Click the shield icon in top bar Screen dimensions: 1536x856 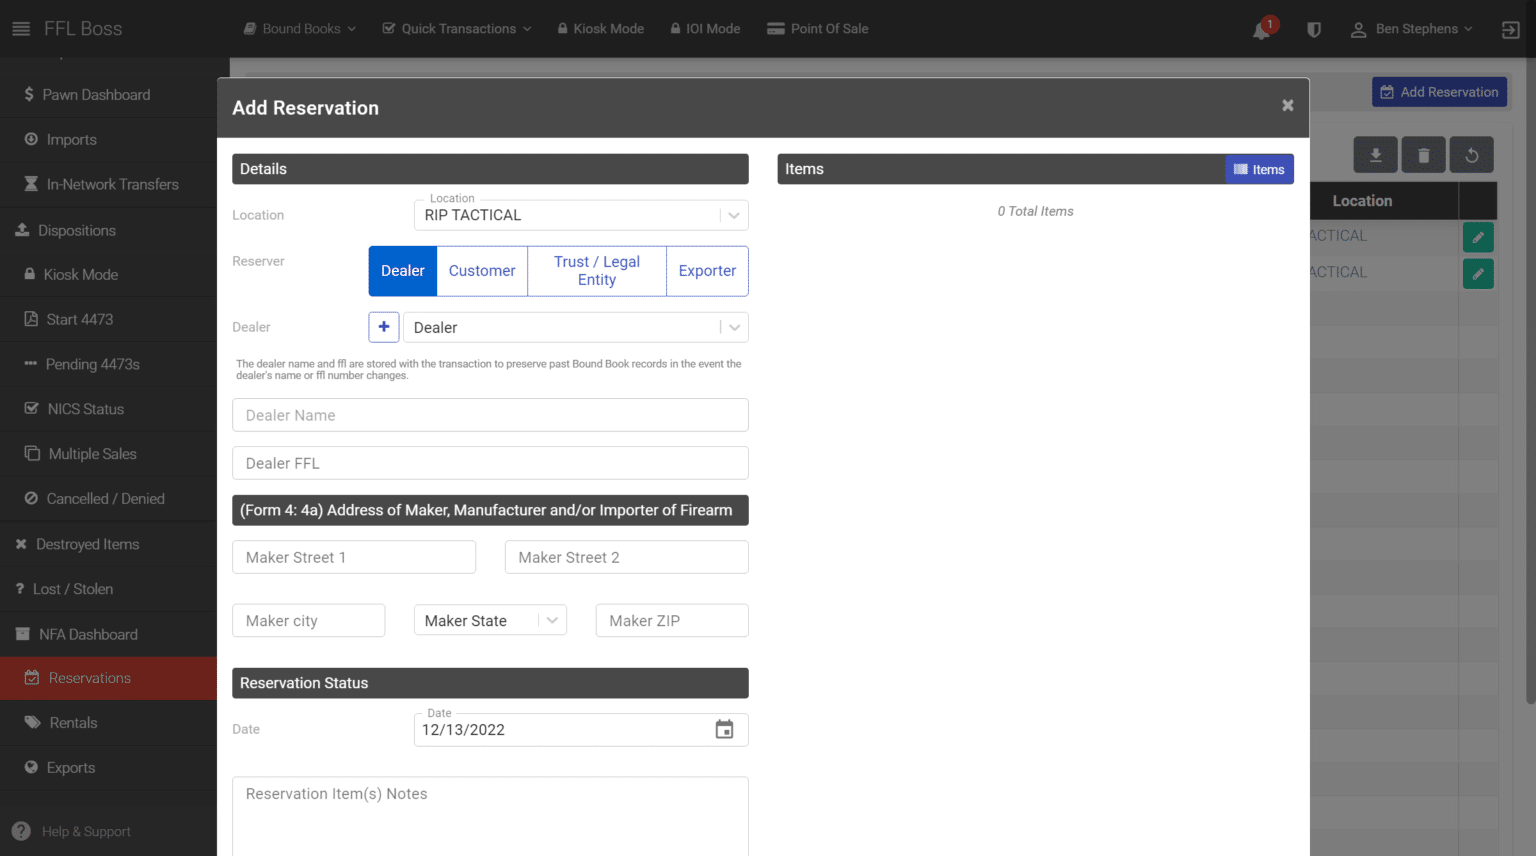[1314, 30]
